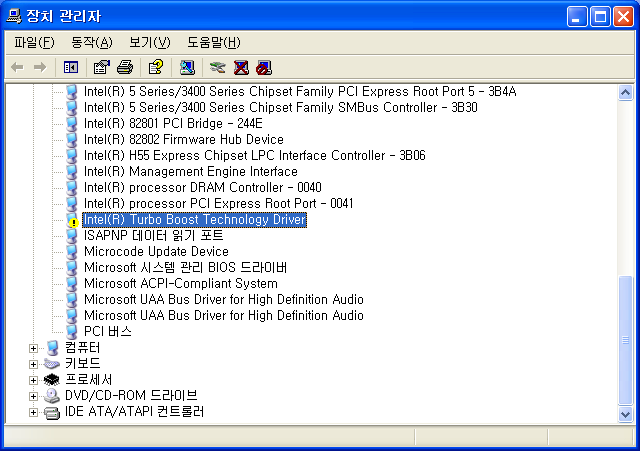Click the Print toolbar icon
Viewport: 640px width, 451px height.
pyautogui.click(x=125, y=67)
